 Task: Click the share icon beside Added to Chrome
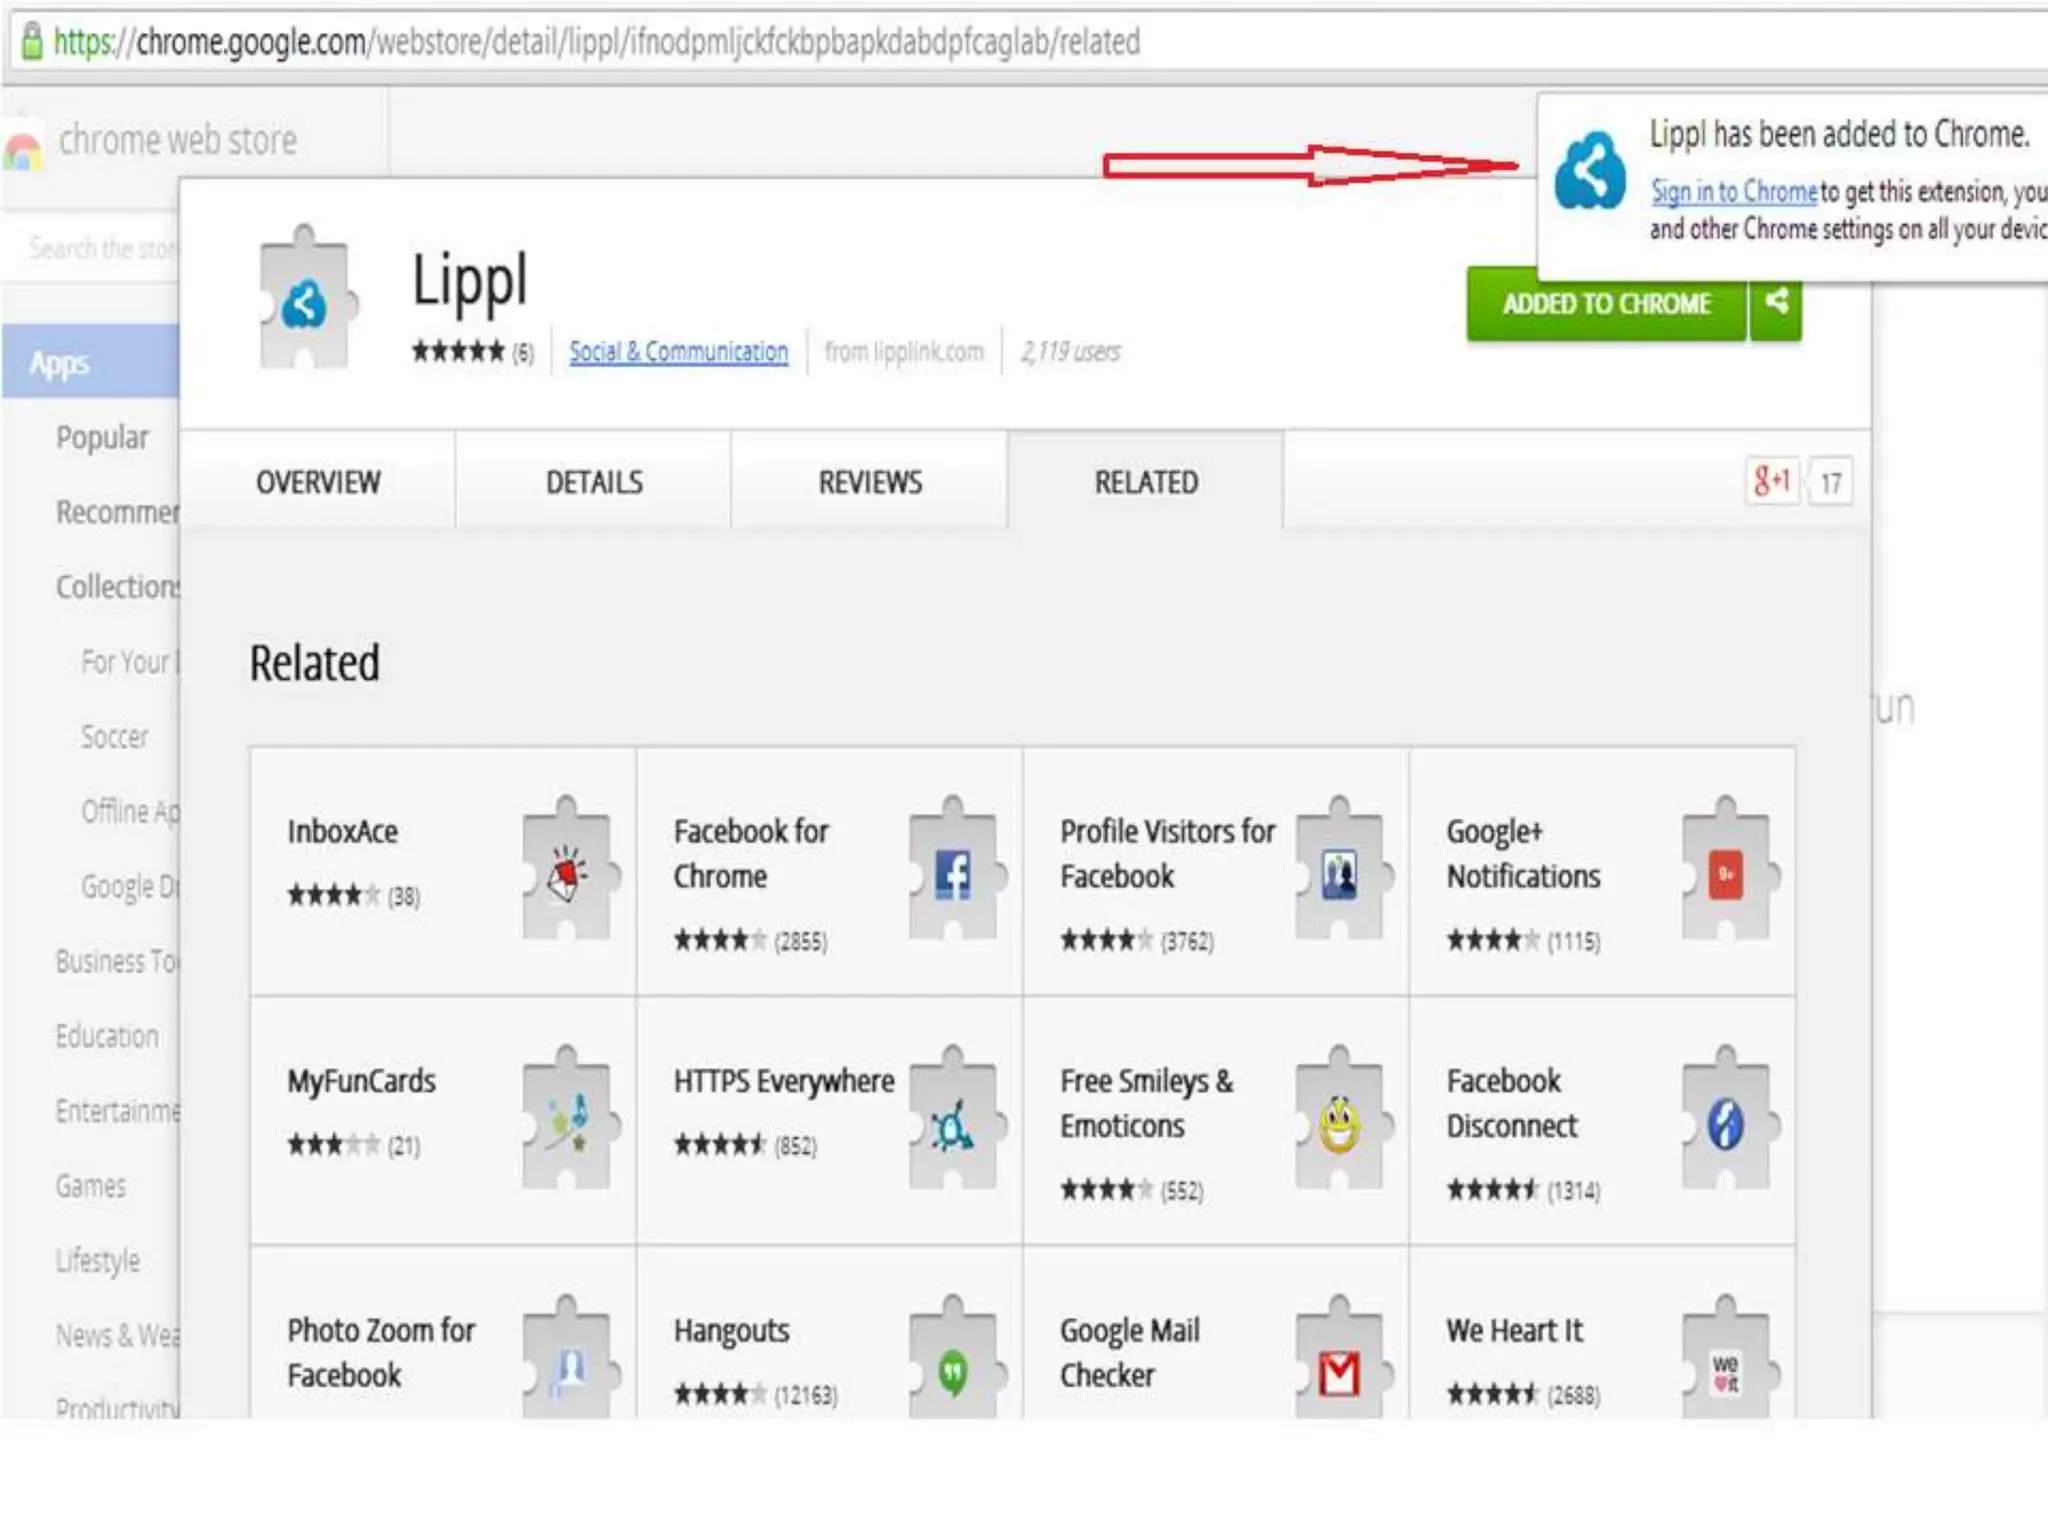pos(1776,303)
